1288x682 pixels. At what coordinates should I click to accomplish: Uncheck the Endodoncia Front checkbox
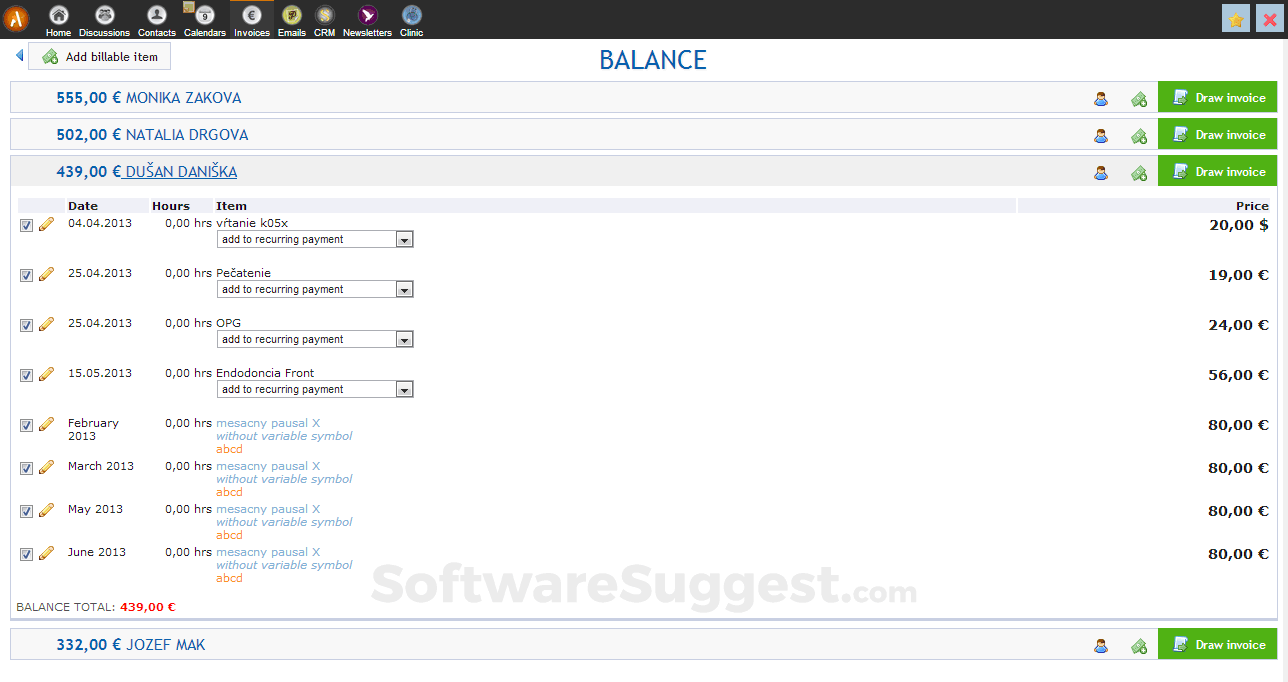point(26,375)
